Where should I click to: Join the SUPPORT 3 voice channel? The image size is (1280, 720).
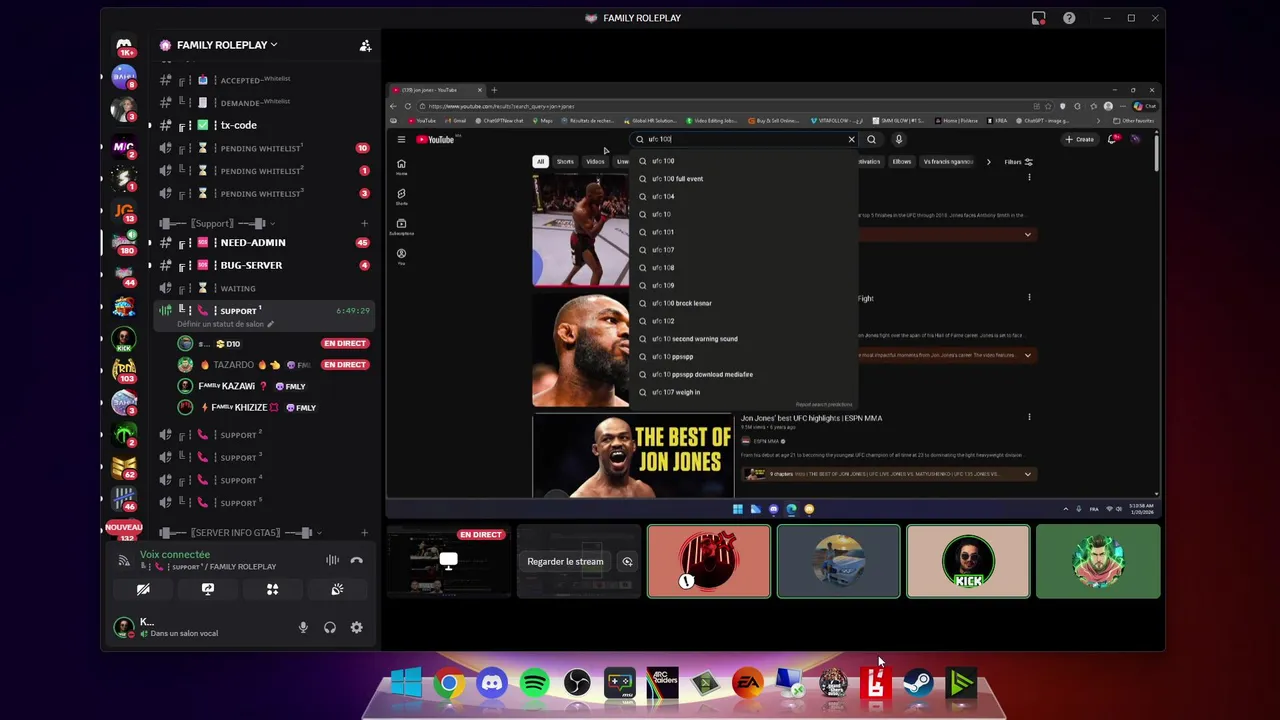point(264,457)
